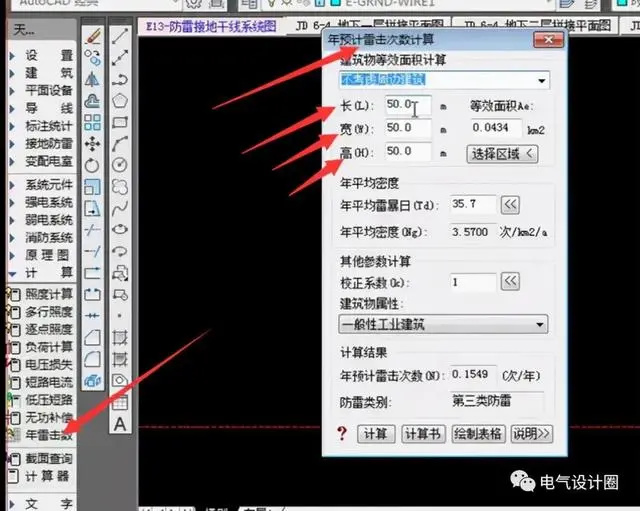The image size is (640, 511).
Task: Select the Erase tool in modify toolbar
Action: 93,36
